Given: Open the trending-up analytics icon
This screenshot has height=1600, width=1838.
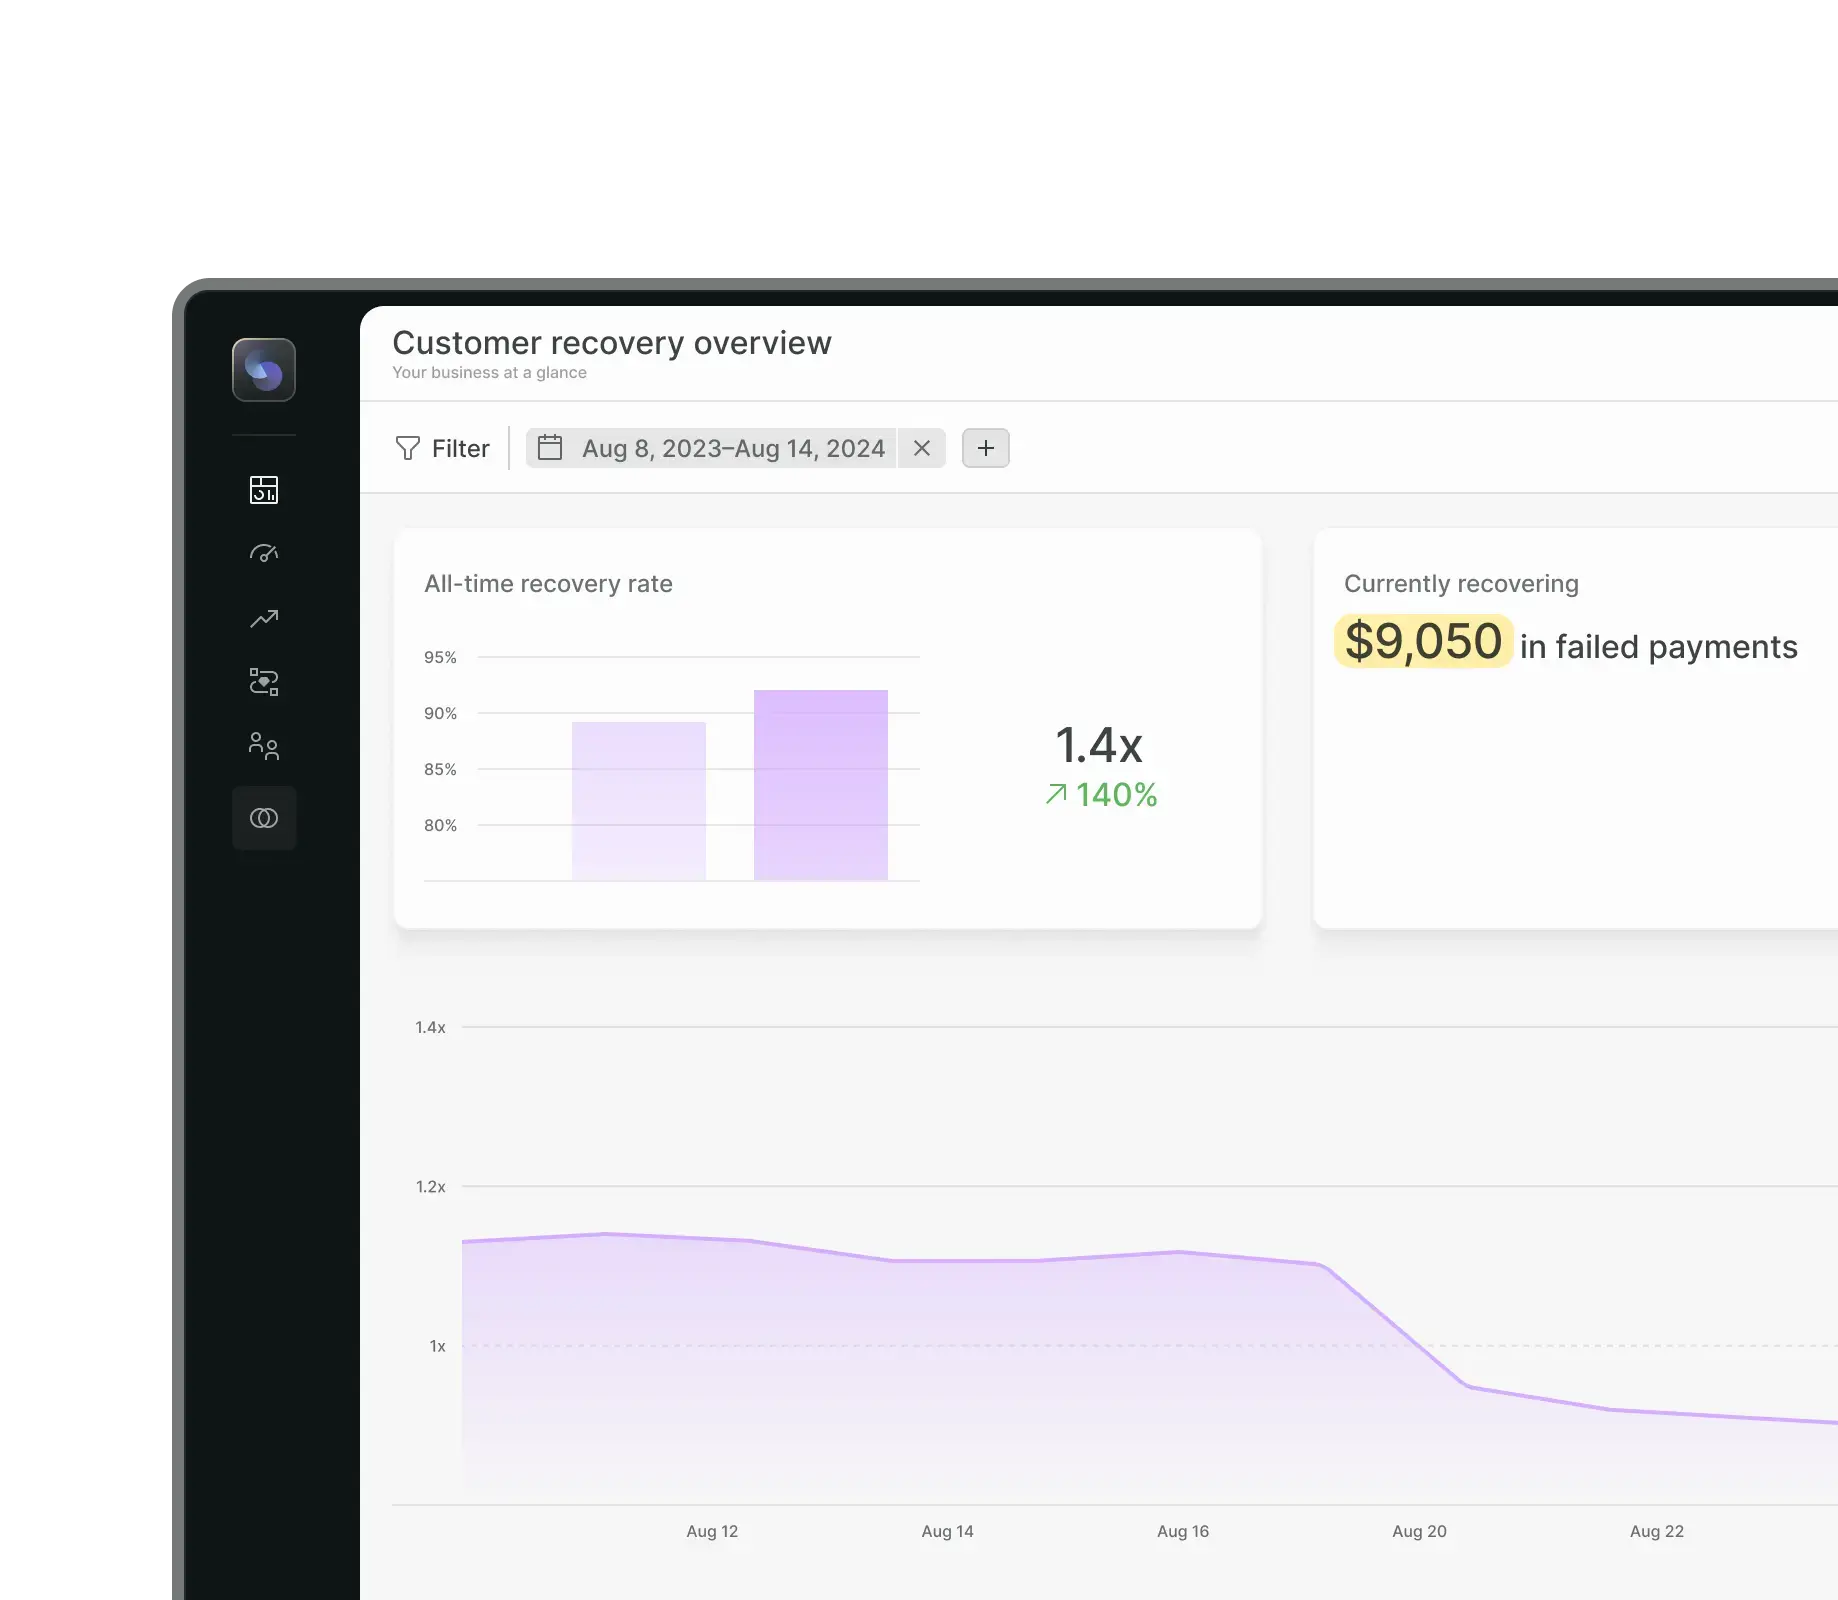Looking at the screenshot, I should point(263,618).
